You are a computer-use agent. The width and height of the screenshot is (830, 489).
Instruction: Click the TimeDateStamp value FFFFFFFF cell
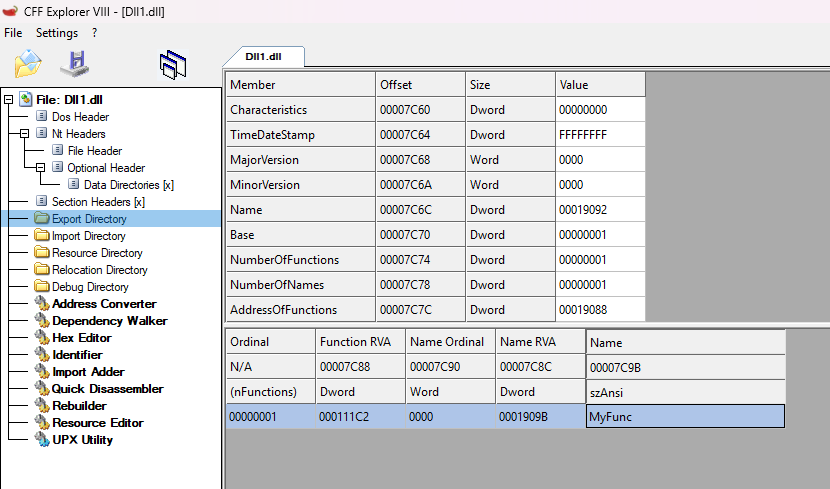click(x=600, y=135)
